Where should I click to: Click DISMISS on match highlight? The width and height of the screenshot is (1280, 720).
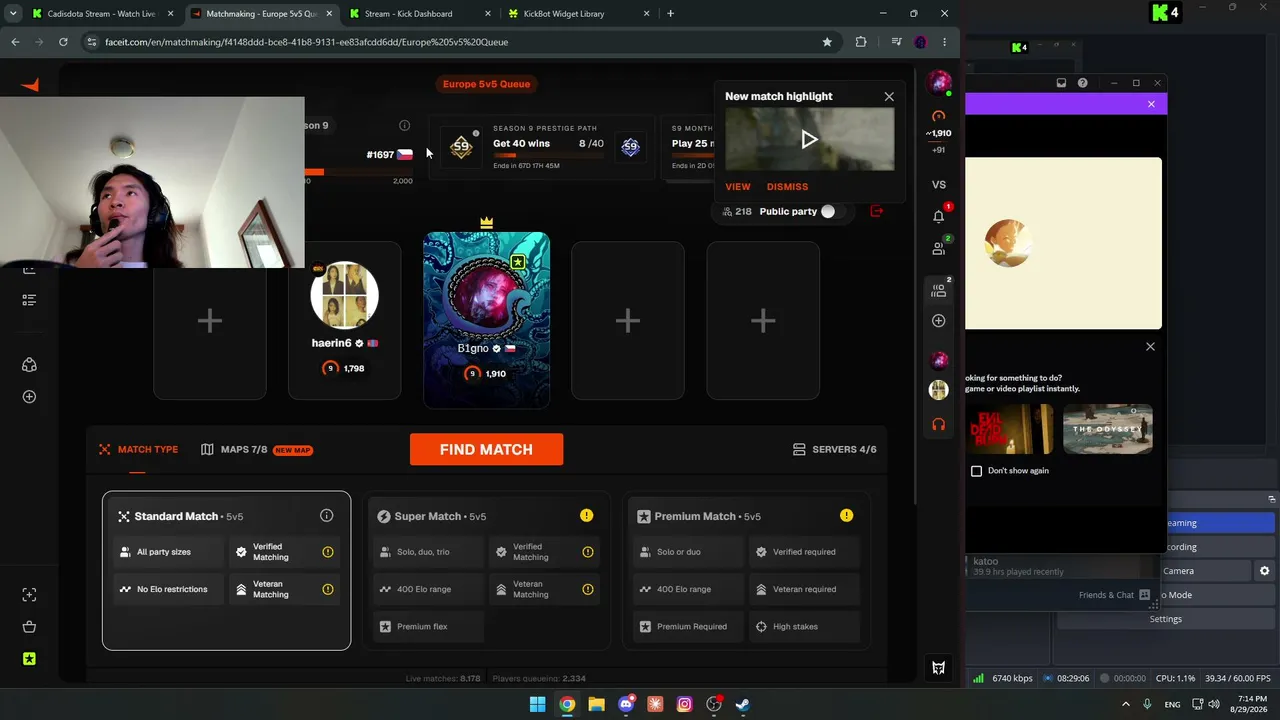point(787,187)
